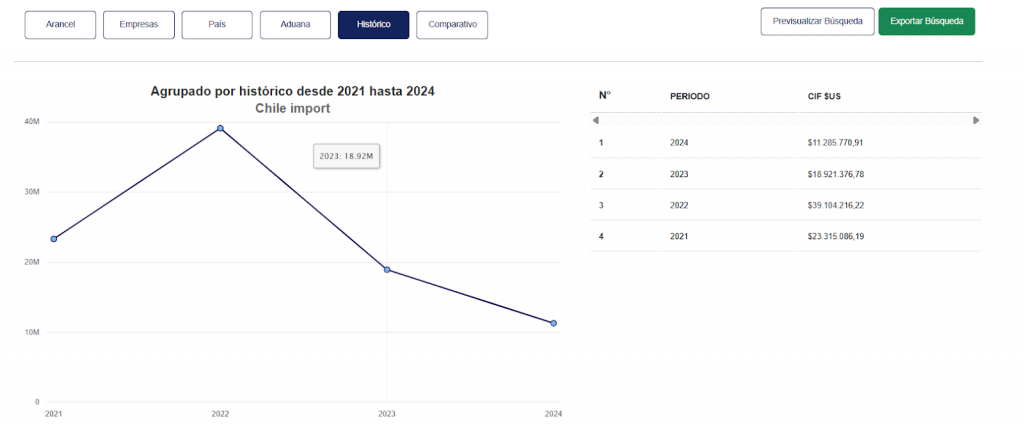
Task: Sort by the CIF $US column header
Action: (824, 97)
